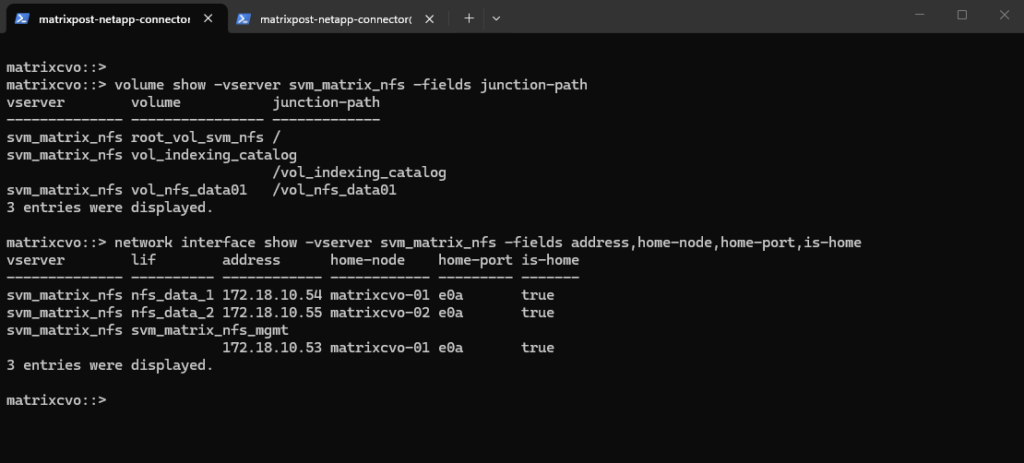The width and height of the screenshot is (1024, 463).
Task: Maximize the terminal window
Action: (x=962, y=15)
